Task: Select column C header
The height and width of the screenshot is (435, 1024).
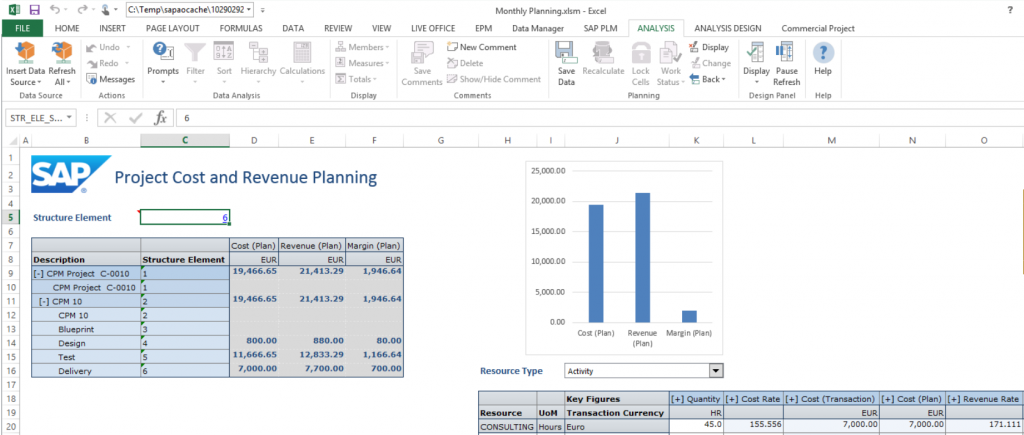Action: (185, 140)
